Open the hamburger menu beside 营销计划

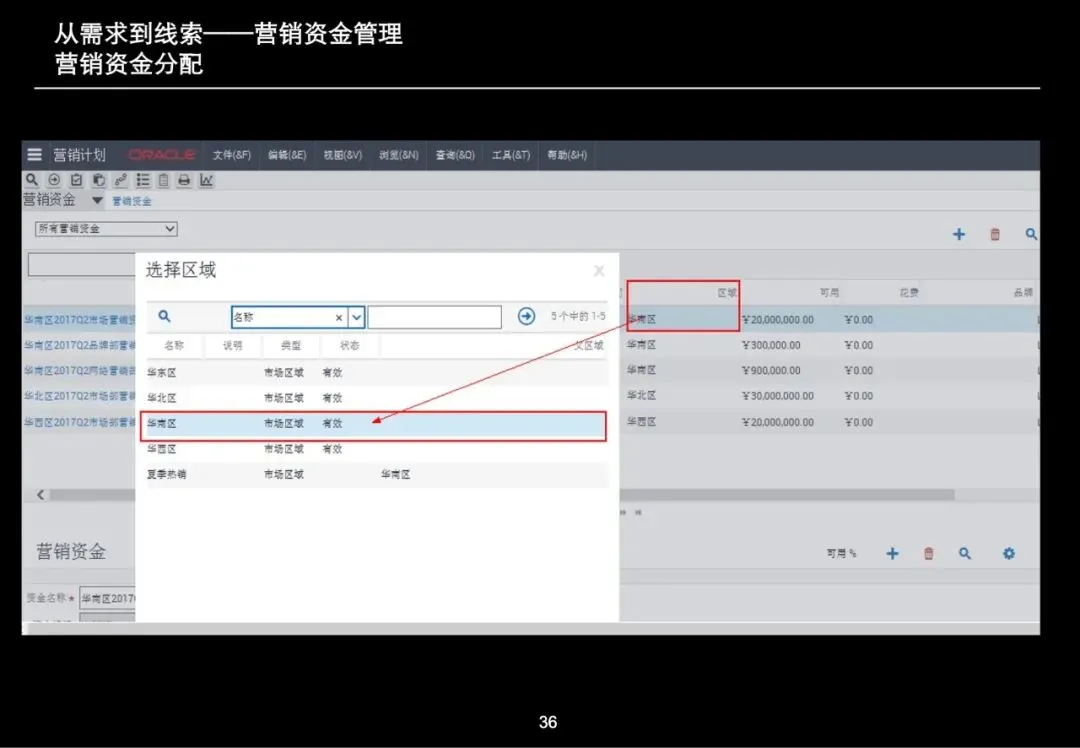[34, 154]
